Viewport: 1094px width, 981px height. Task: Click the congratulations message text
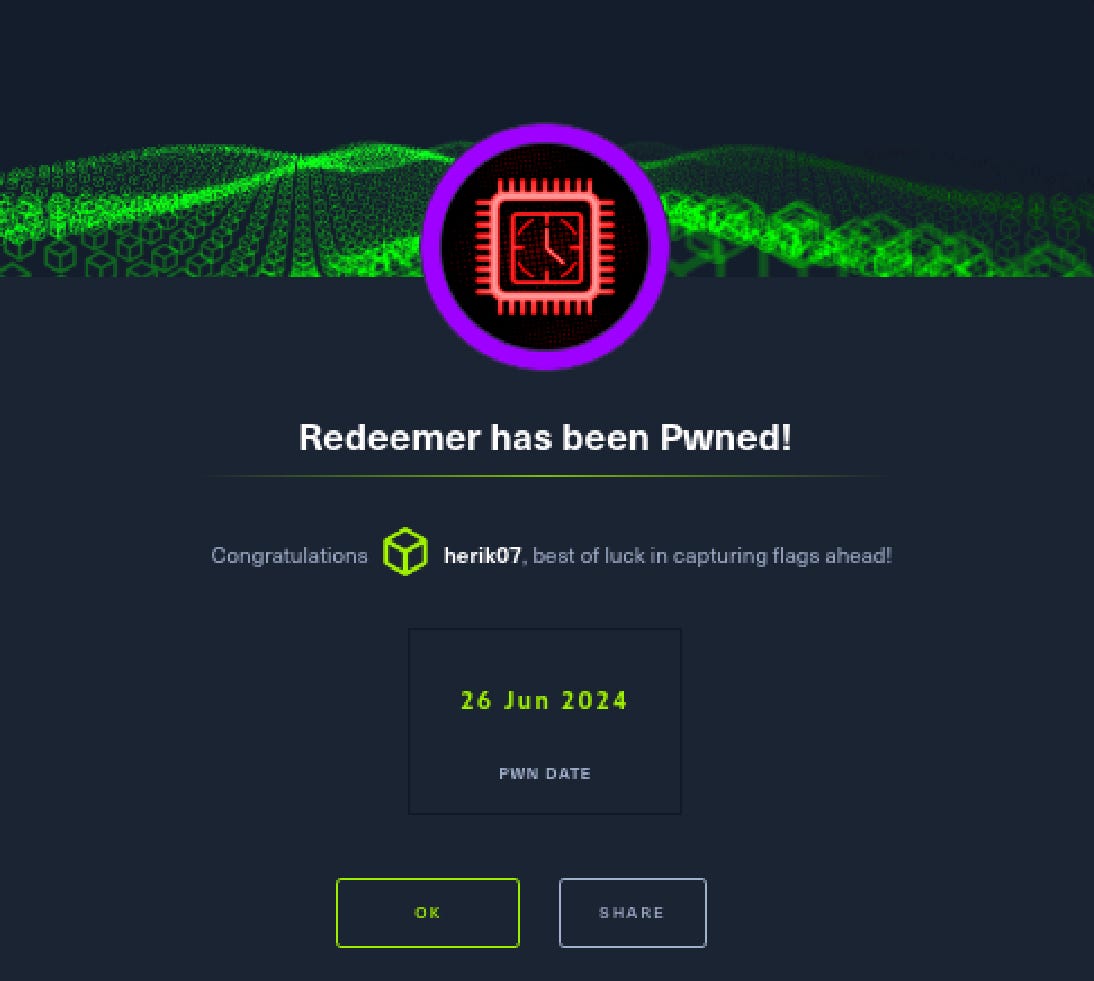289,555
